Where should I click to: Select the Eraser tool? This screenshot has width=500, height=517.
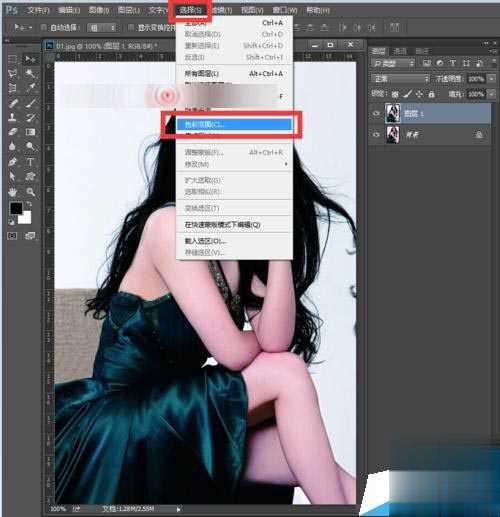(x=13, y=132)
